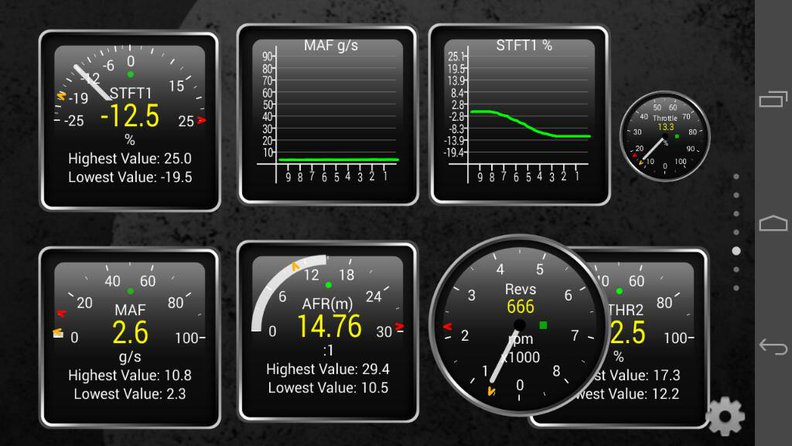Select the small Throttle dial gauge
This screenshot has height=446, width=792.
click(664, 136)
